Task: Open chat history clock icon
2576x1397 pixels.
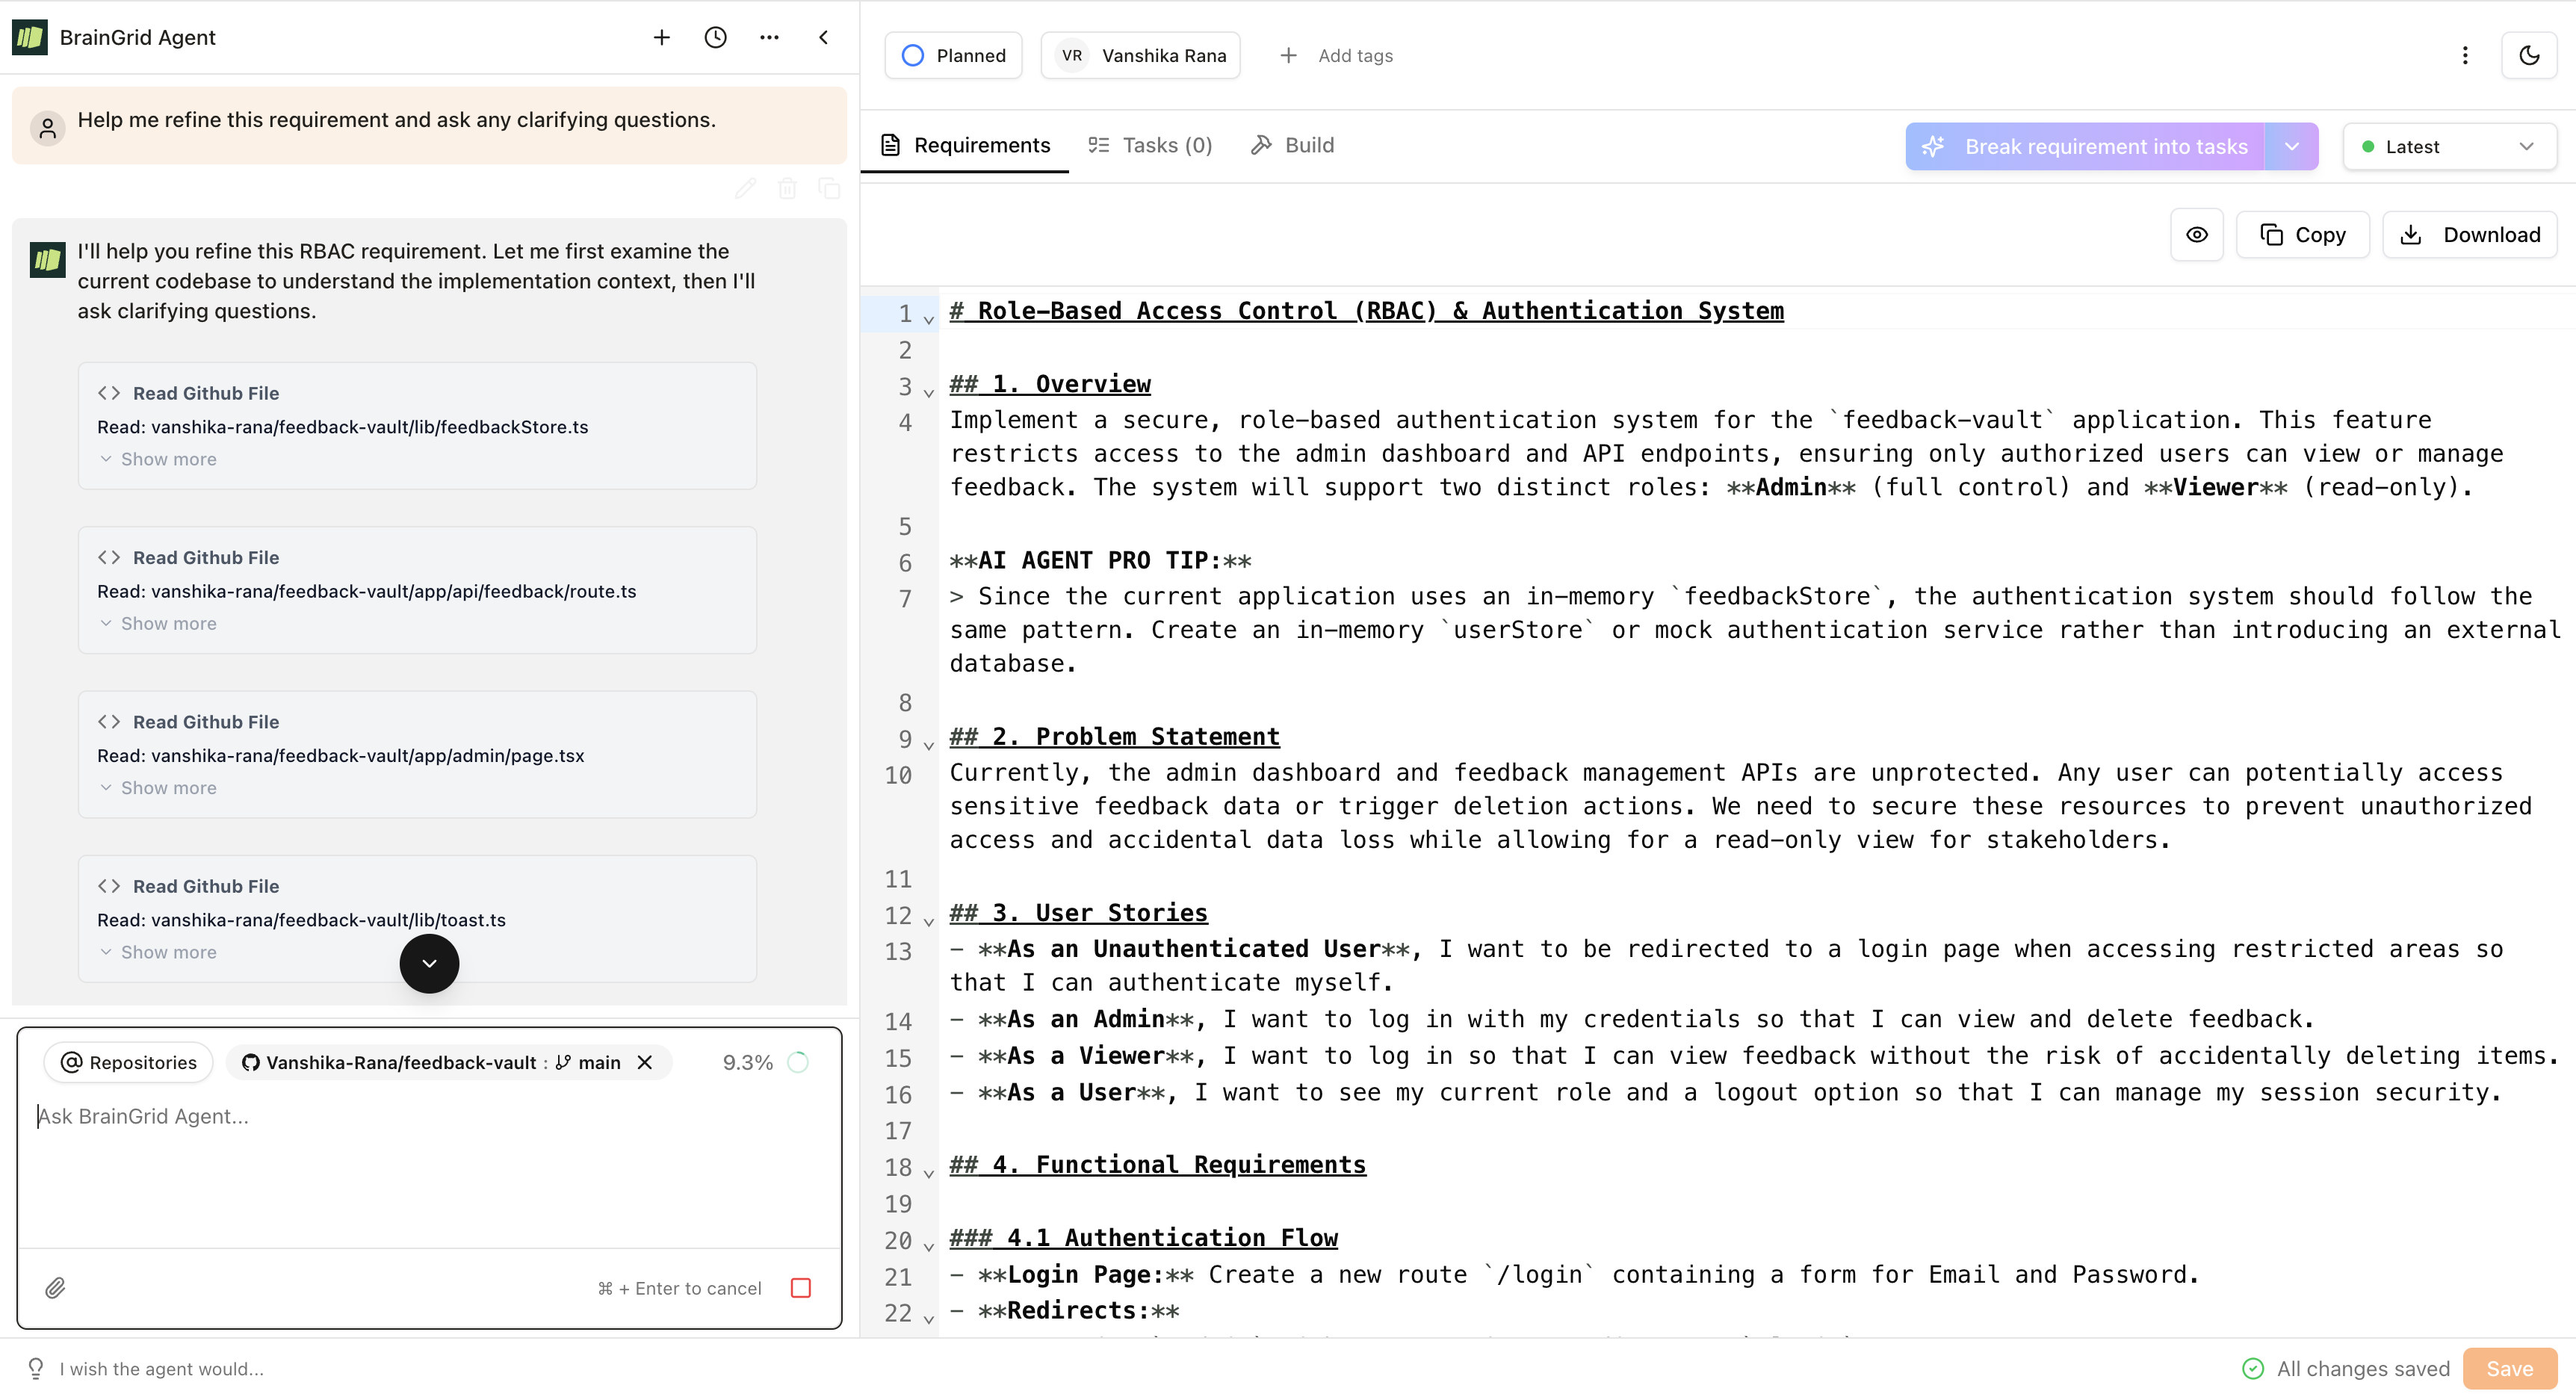Action: coord(715,37)
